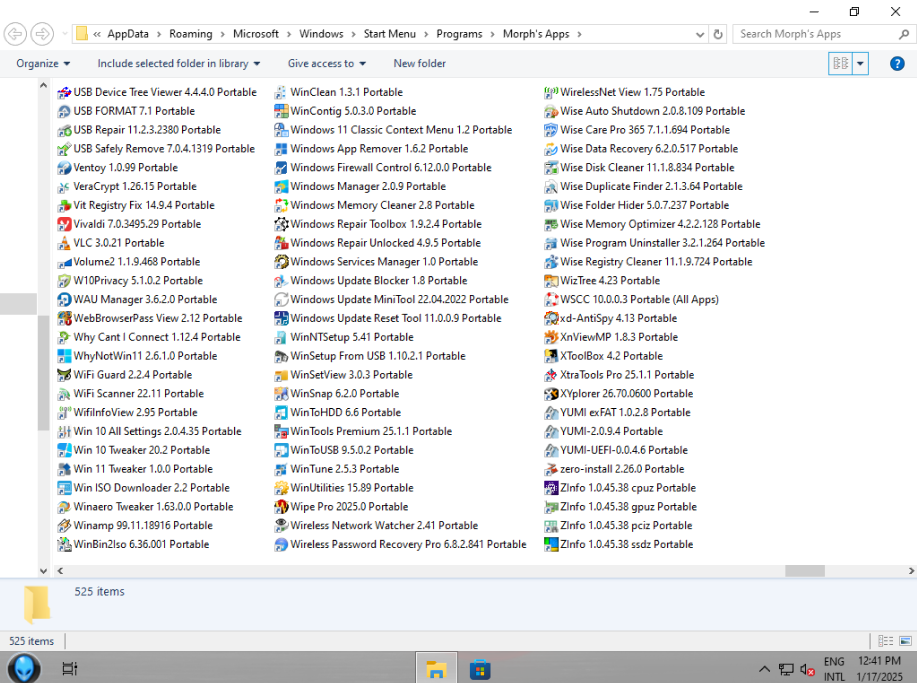Click the XnViewMP 1.8.3 Portable icon
917x683 pixels.
tap(551, 337)
